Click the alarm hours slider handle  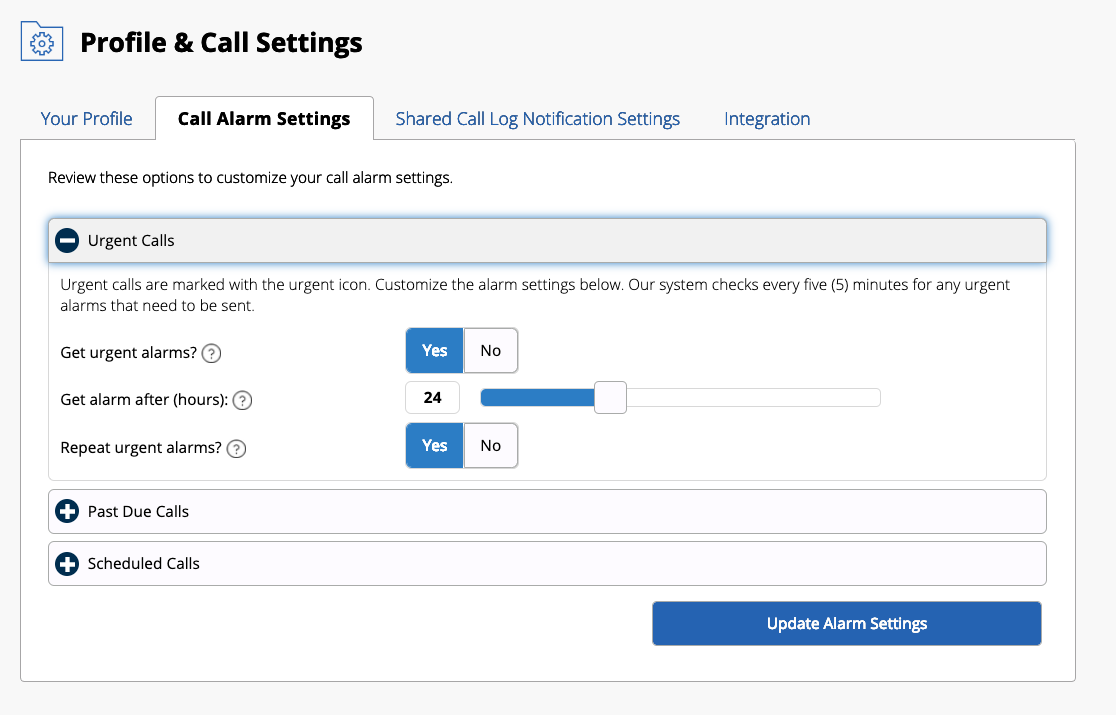(x=610, y=398)
